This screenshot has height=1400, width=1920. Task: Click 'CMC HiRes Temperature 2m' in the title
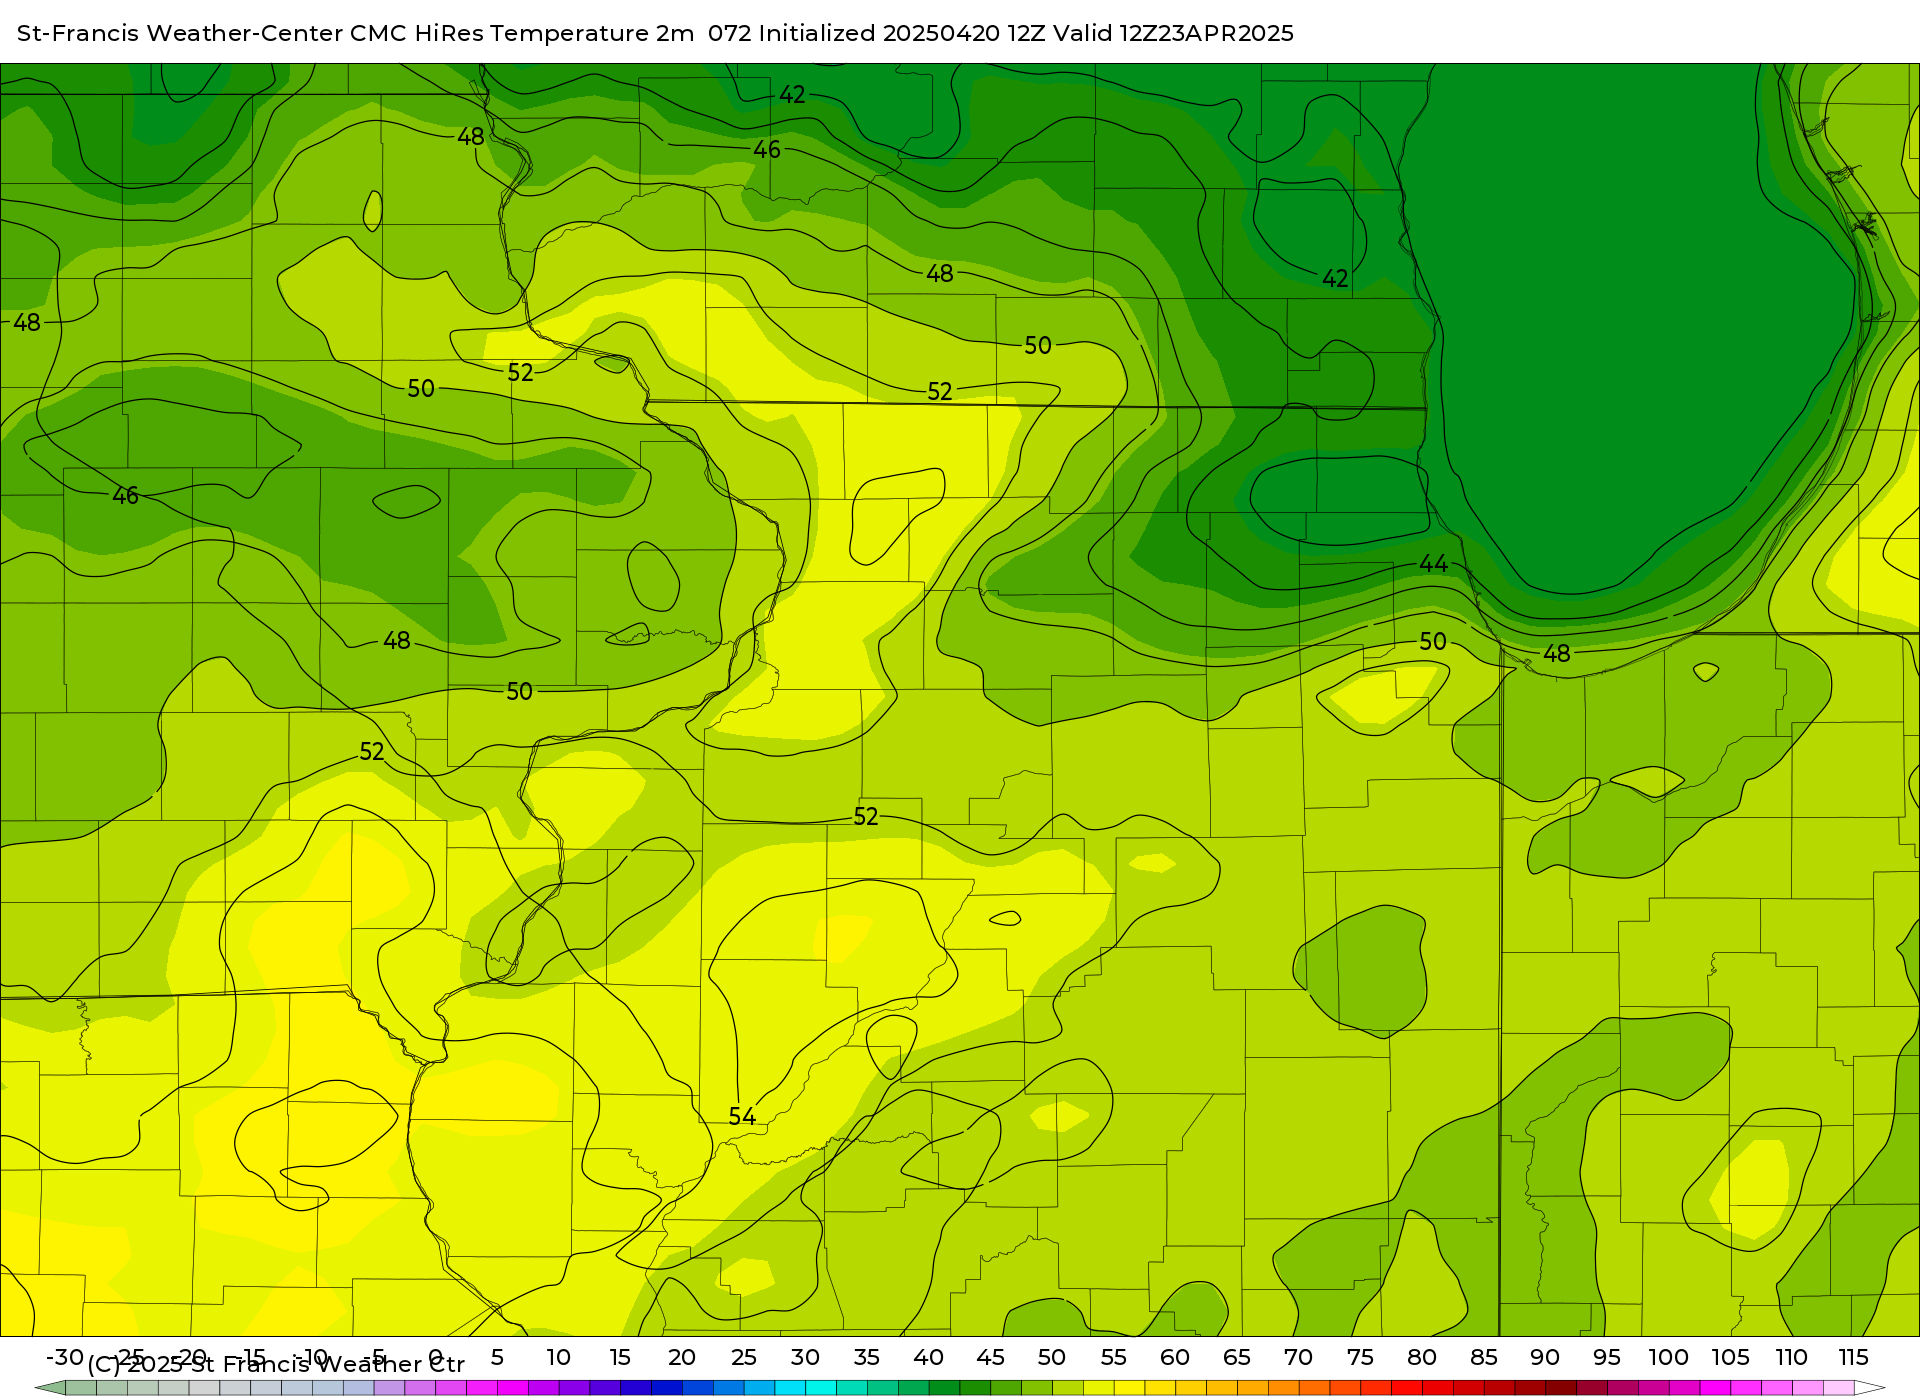[522, 33]
